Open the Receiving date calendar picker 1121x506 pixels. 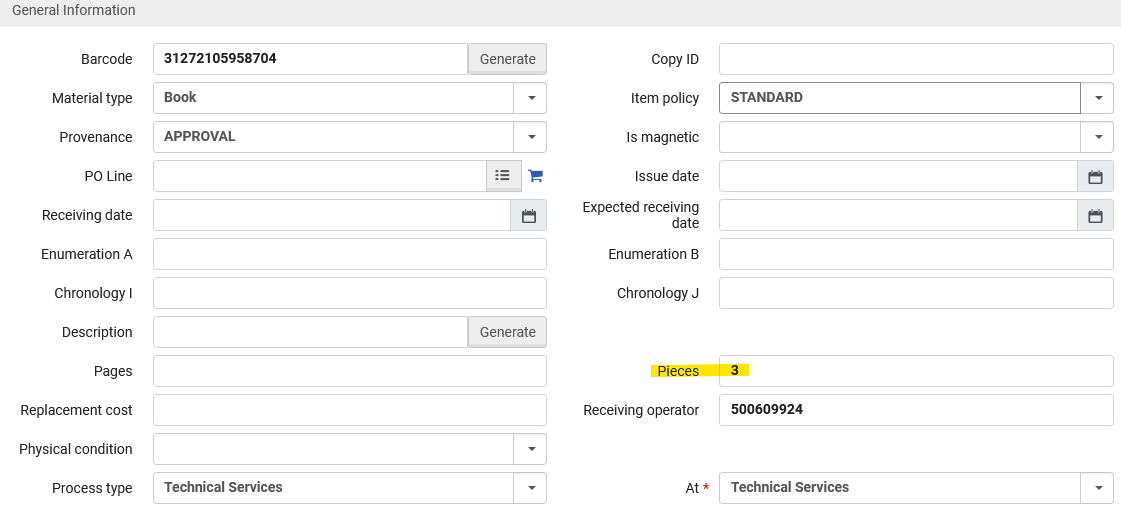pos(529,215)
